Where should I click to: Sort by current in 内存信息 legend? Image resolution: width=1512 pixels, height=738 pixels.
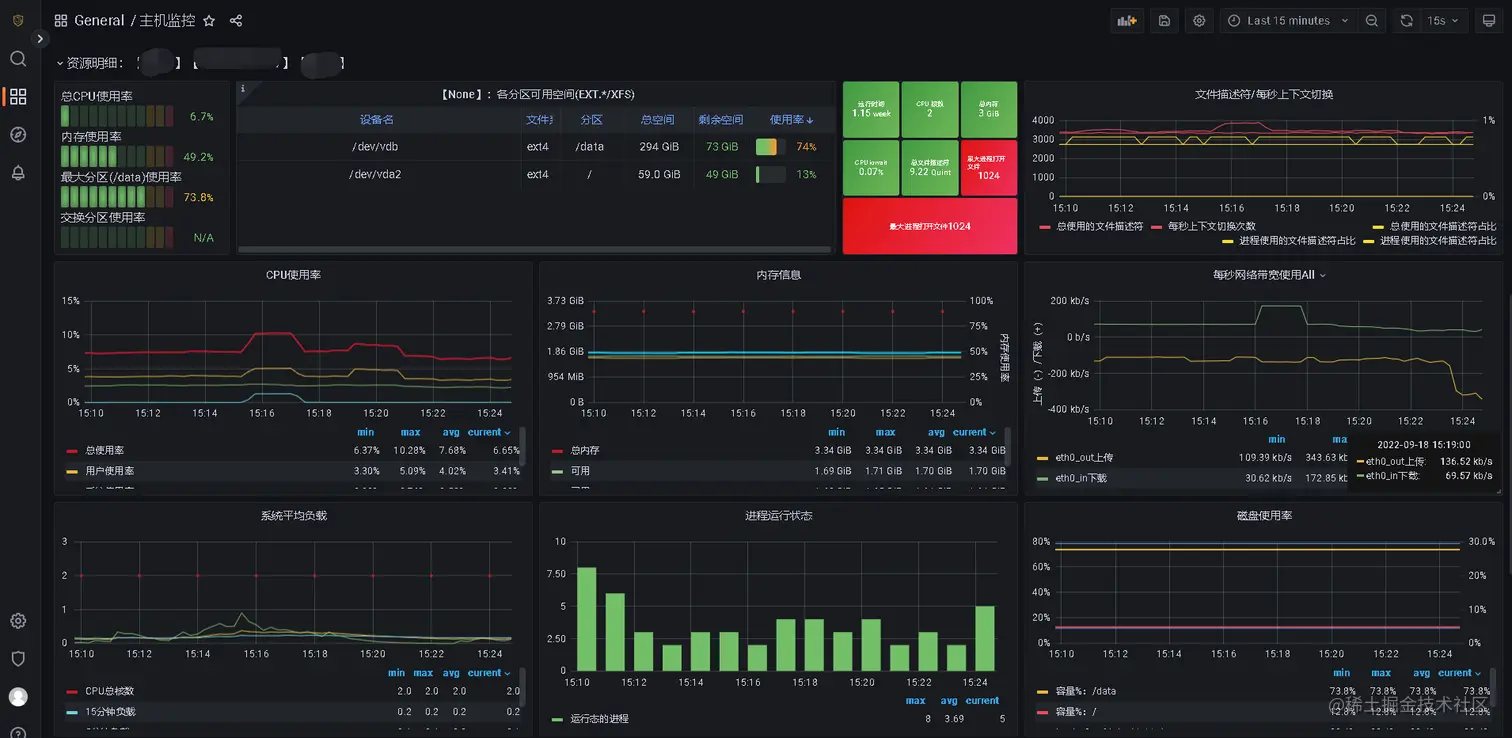point(975,432)
